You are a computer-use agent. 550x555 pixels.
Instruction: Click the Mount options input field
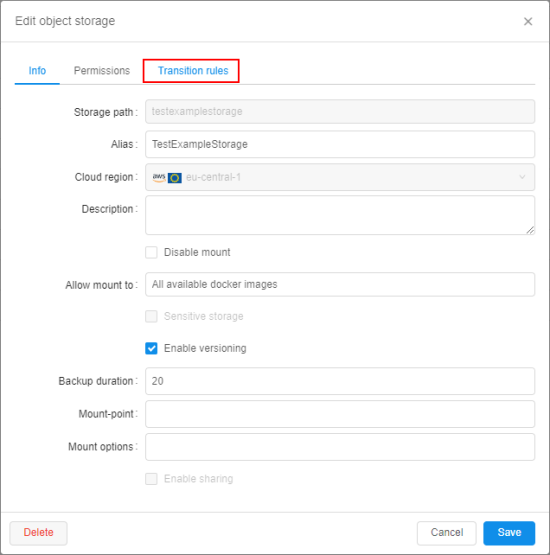[340, 447]
